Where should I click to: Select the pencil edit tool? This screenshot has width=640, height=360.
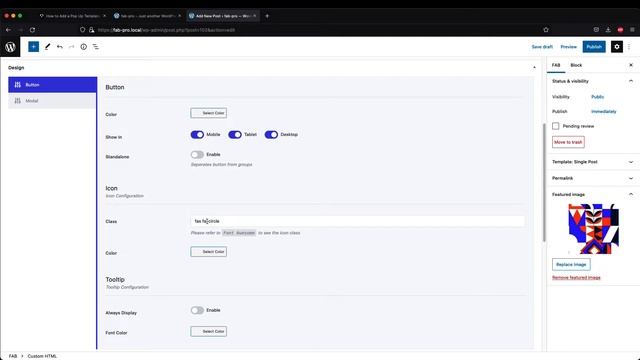click(47, 47)
